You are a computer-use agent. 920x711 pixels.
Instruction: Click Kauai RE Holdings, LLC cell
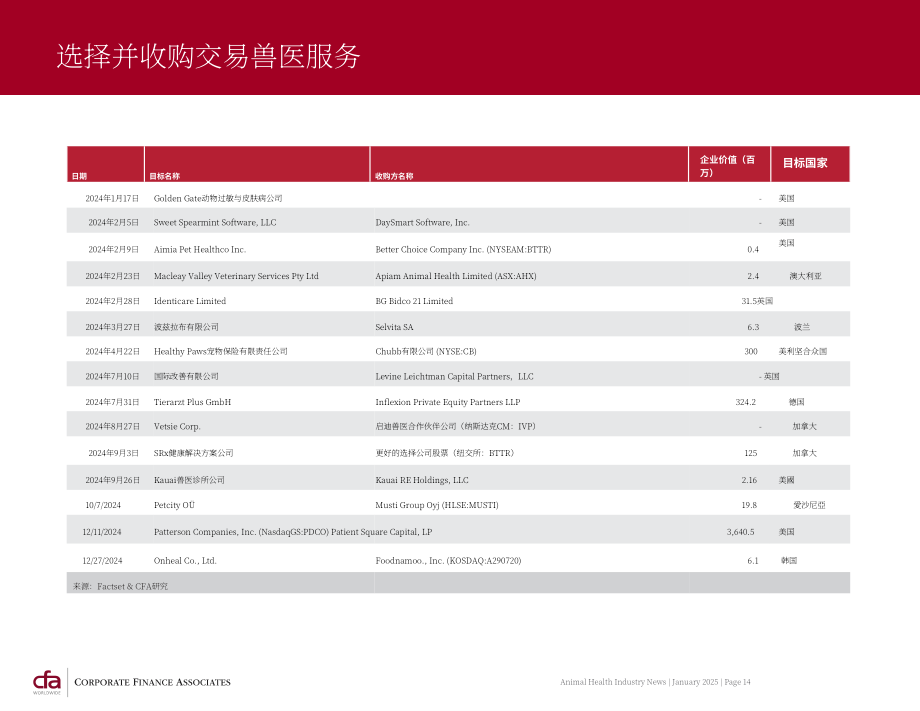[422, 480]
